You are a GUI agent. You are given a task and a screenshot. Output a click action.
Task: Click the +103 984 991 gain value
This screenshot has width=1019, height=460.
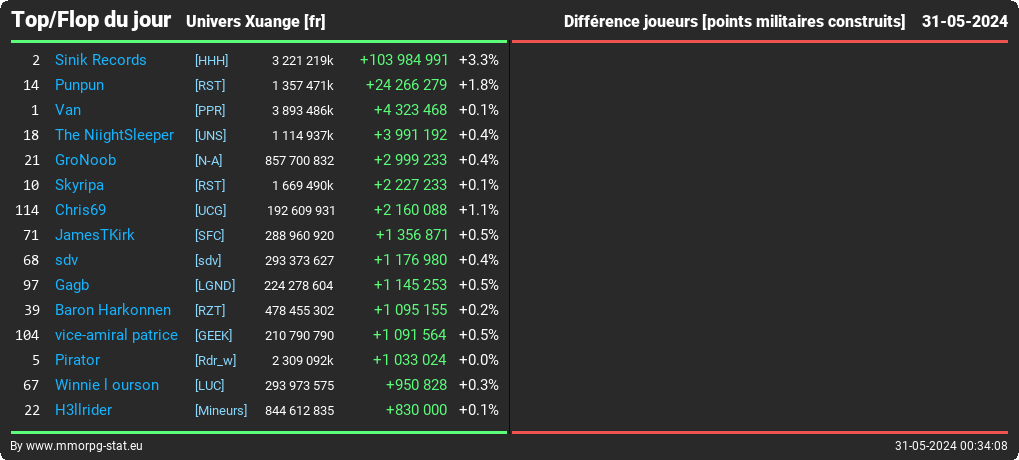pos(404,60)
